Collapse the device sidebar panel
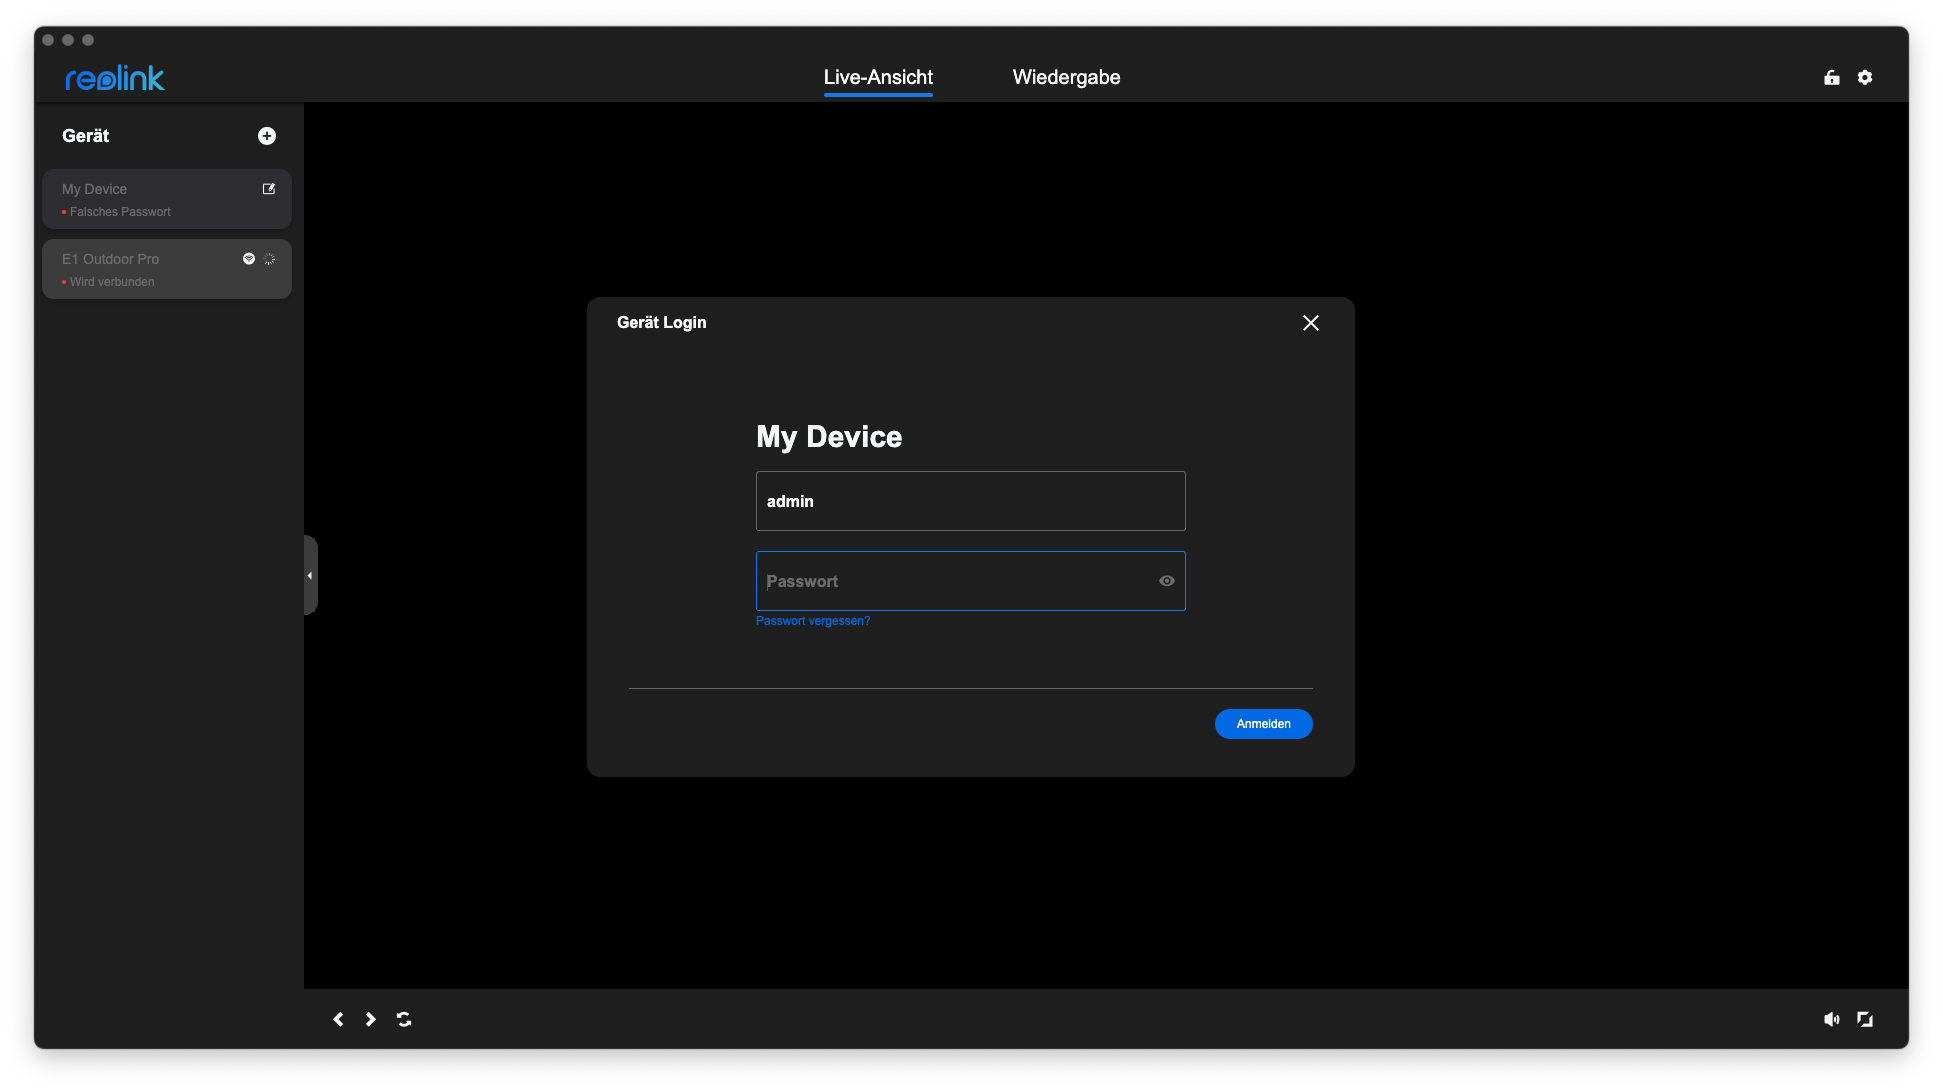The width and height of the screenshot is (1943, 1091). [310, 575]
